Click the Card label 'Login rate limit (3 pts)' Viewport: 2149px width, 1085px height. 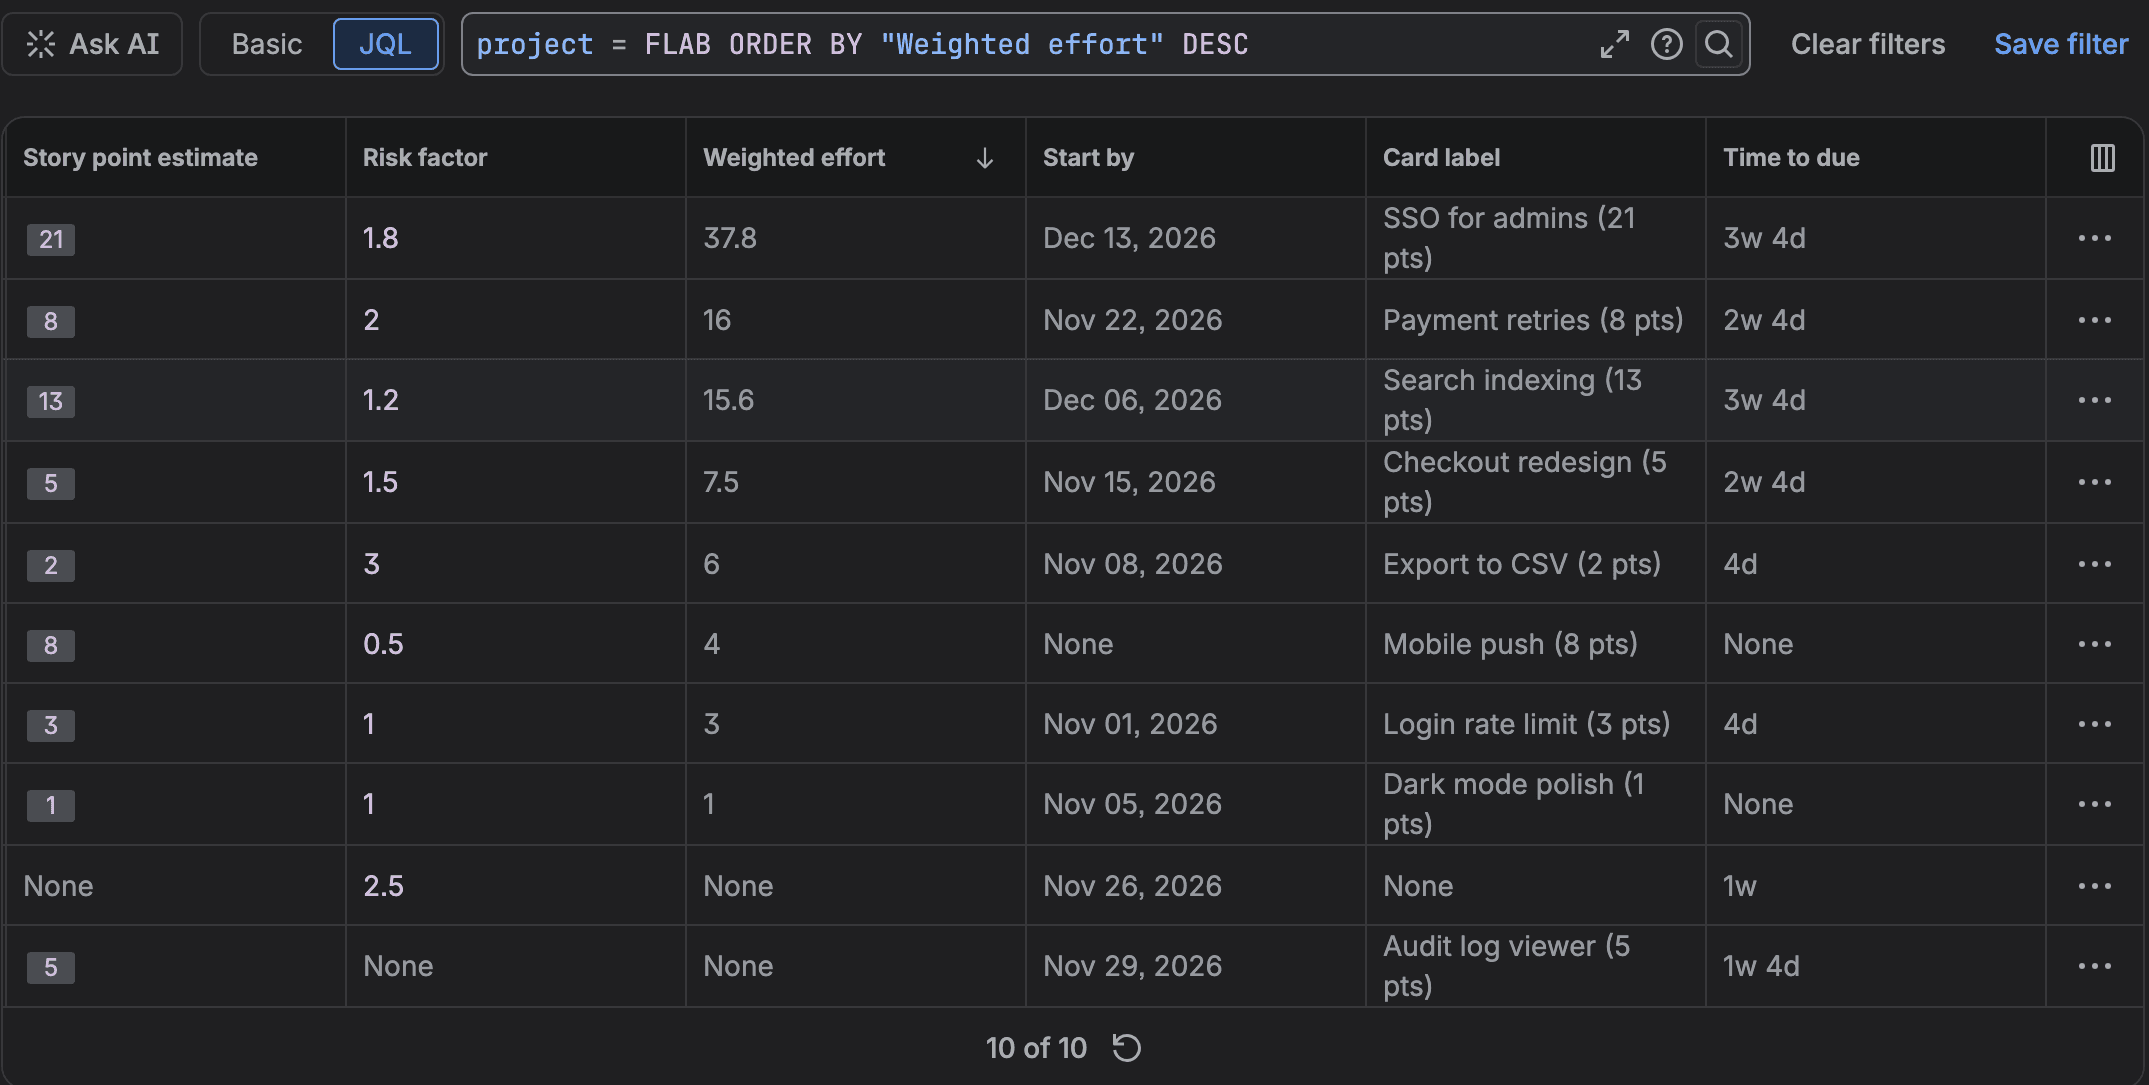[1526, 724]
